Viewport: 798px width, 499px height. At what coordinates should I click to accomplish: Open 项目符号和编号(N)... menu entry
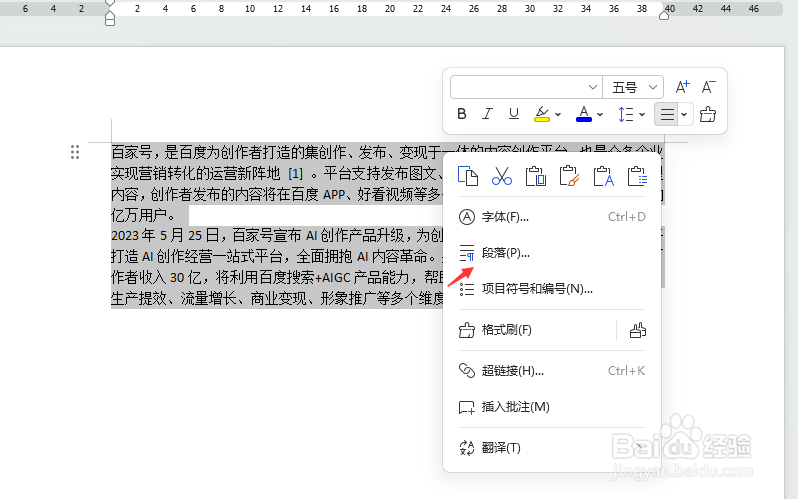(x=552, y=289)
